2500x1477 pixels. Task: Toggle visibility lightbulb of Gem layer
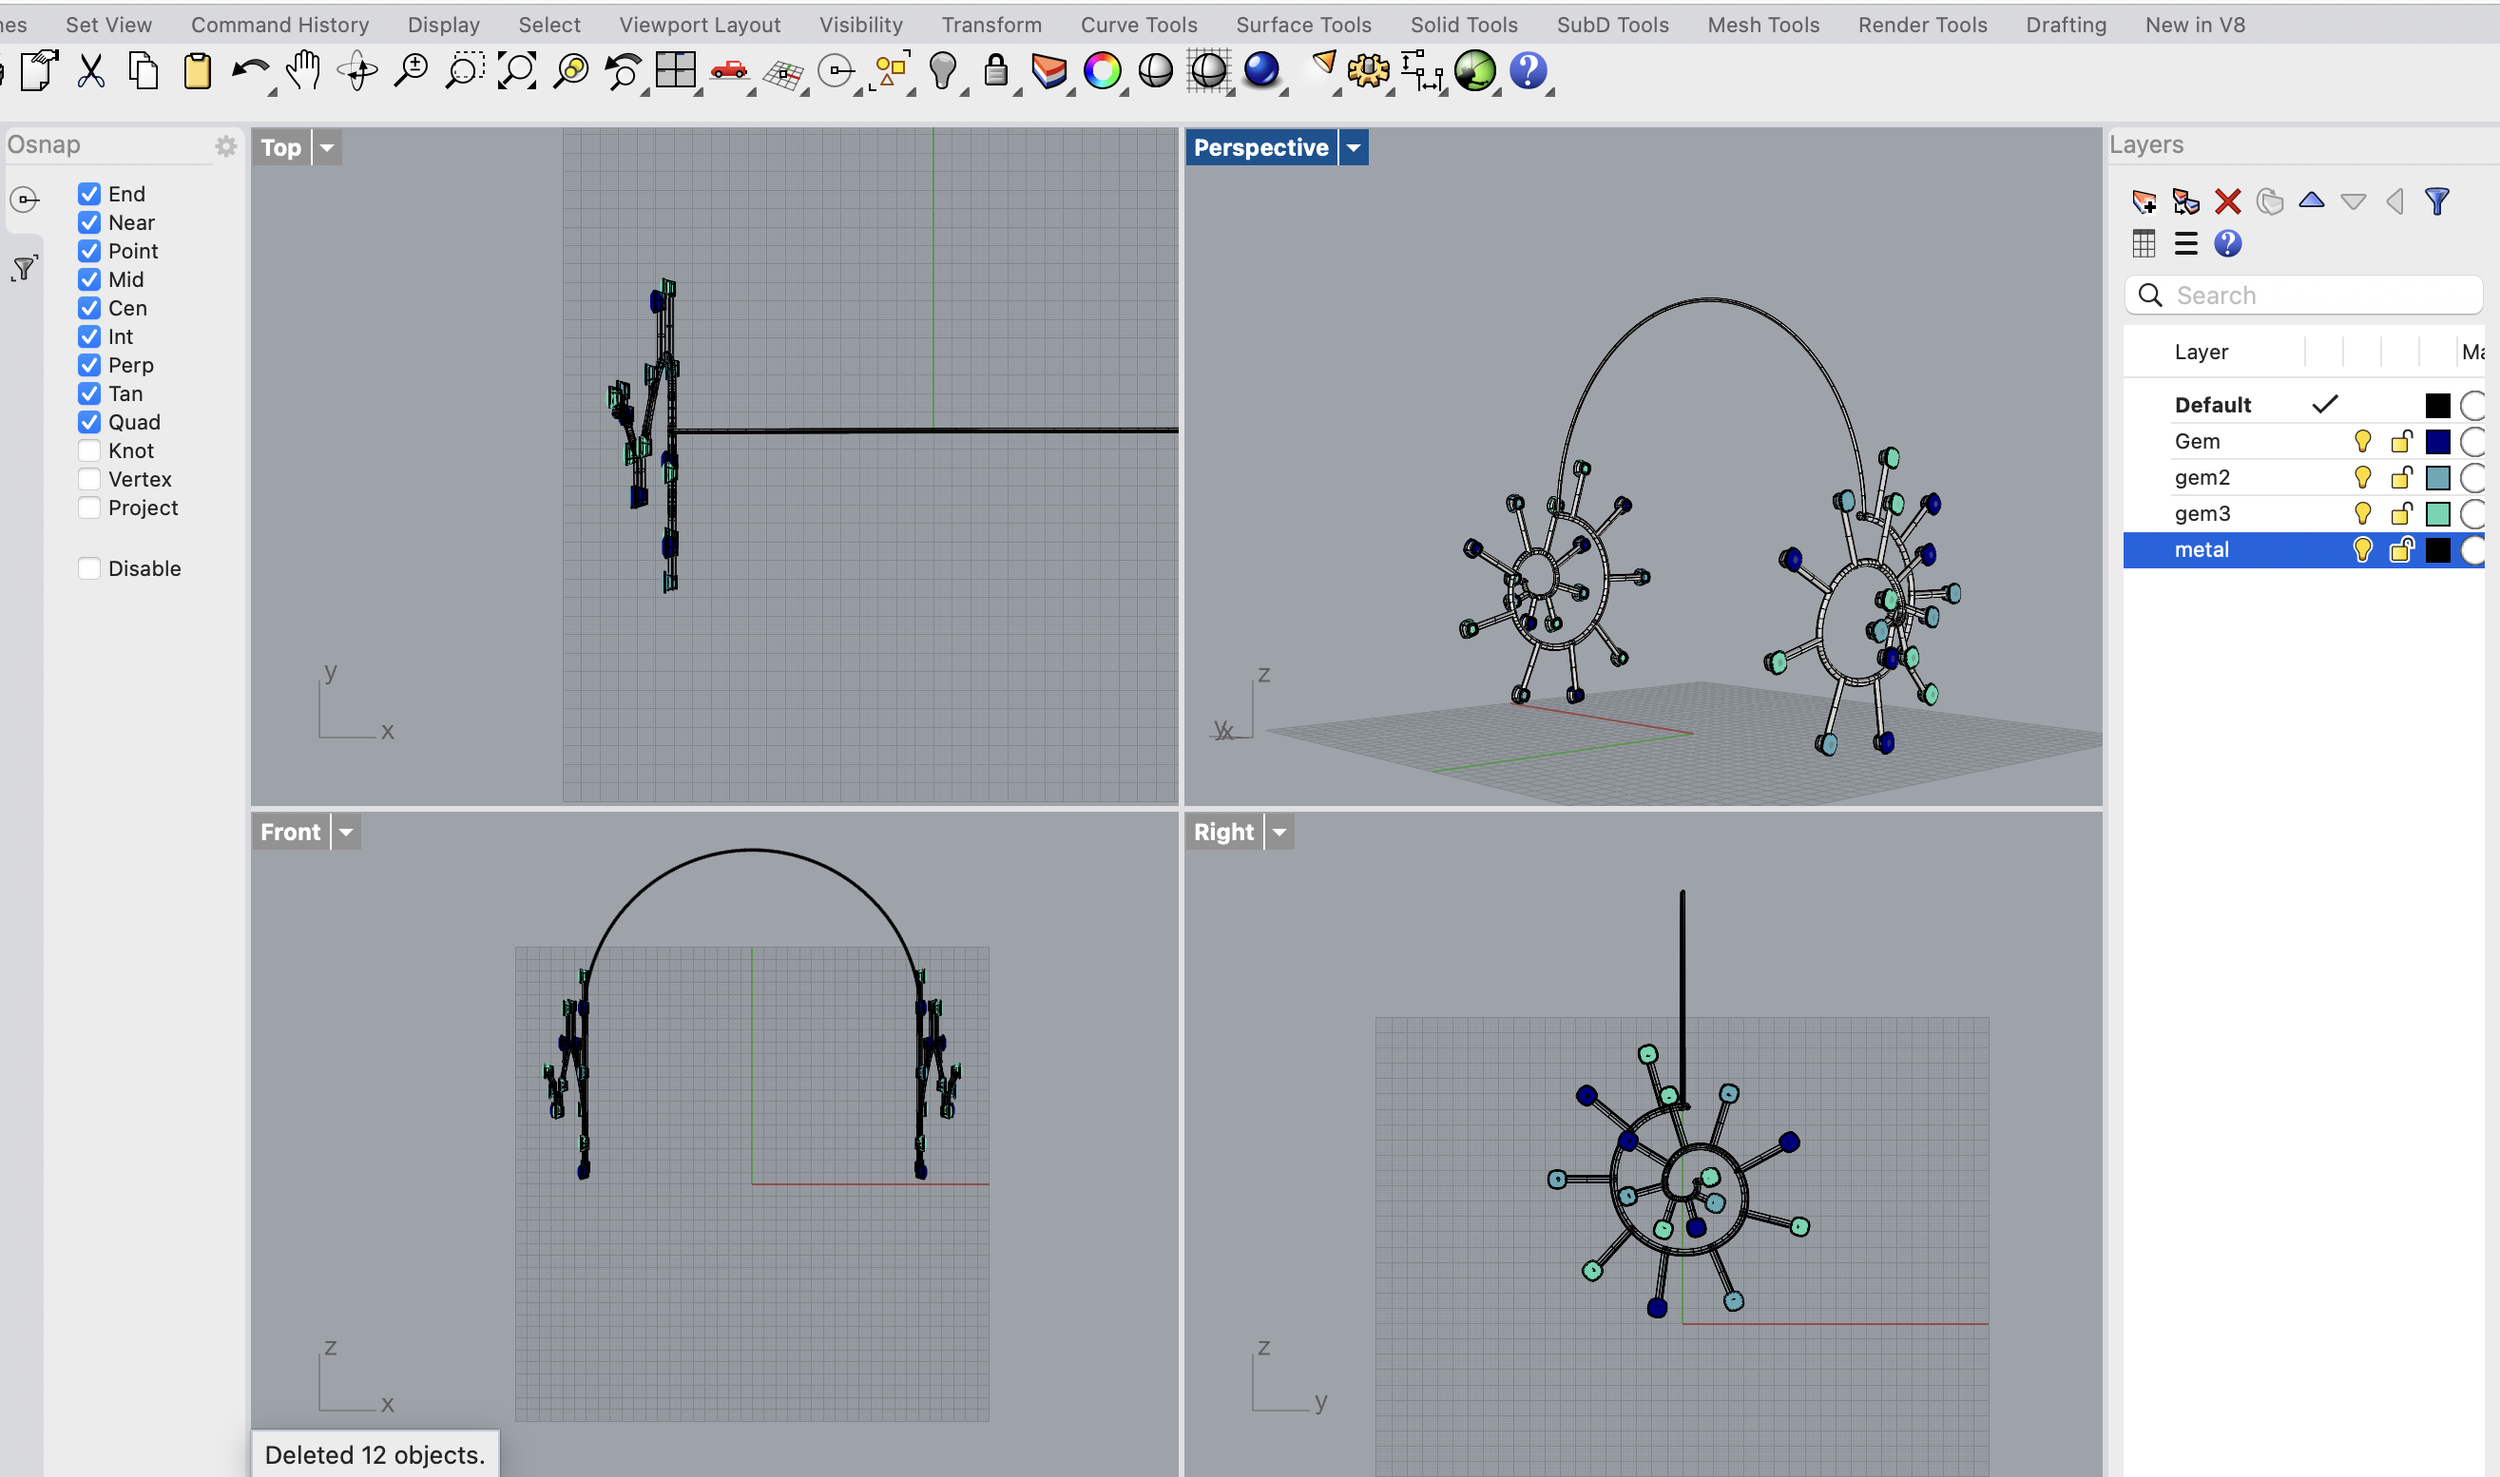tap(2363, 441)
